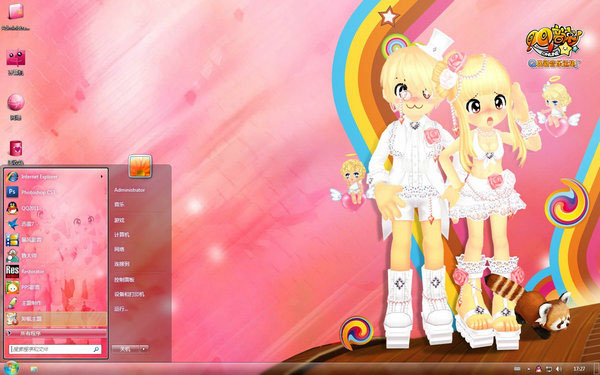The image size is (600, 375).
Task: Open the volume speaker tray icon
Action: point(558,369)
